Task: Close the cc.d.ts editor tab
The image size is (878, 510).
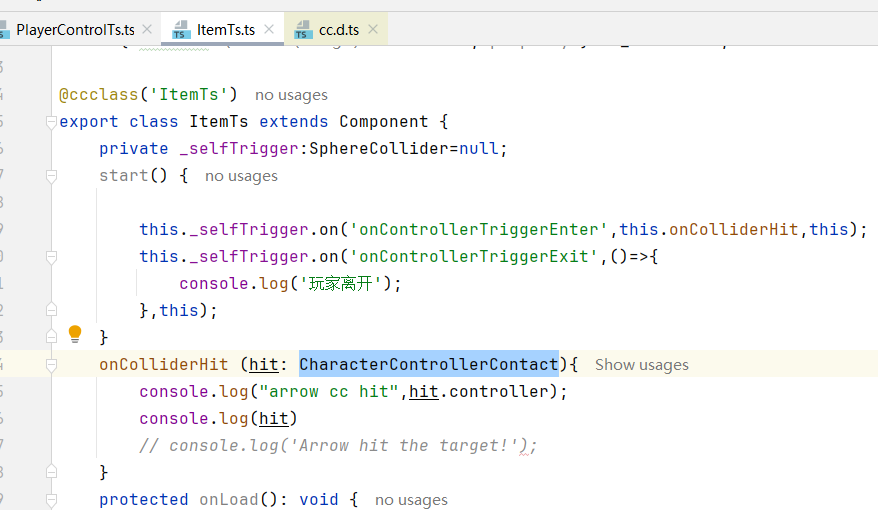Action: click(x=373, y=30)
